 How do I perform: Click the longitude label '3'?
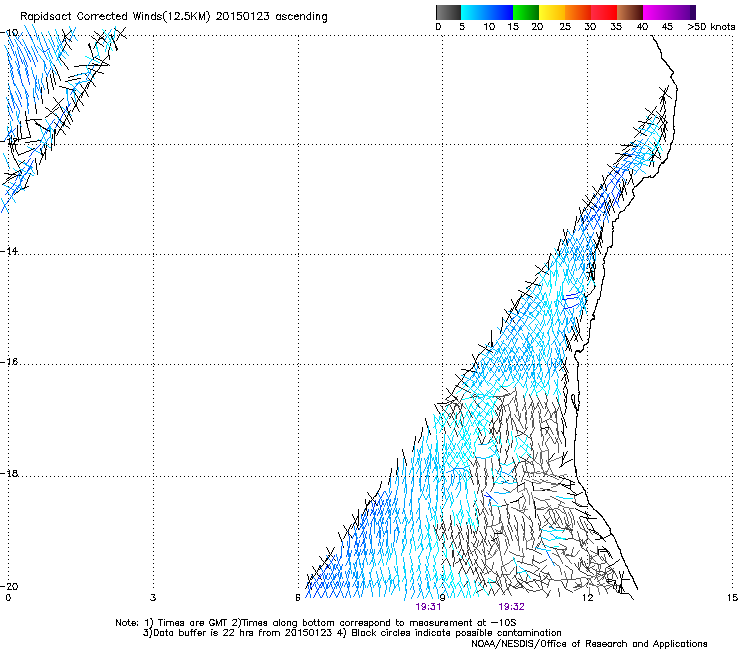click(x=153, y=598)
